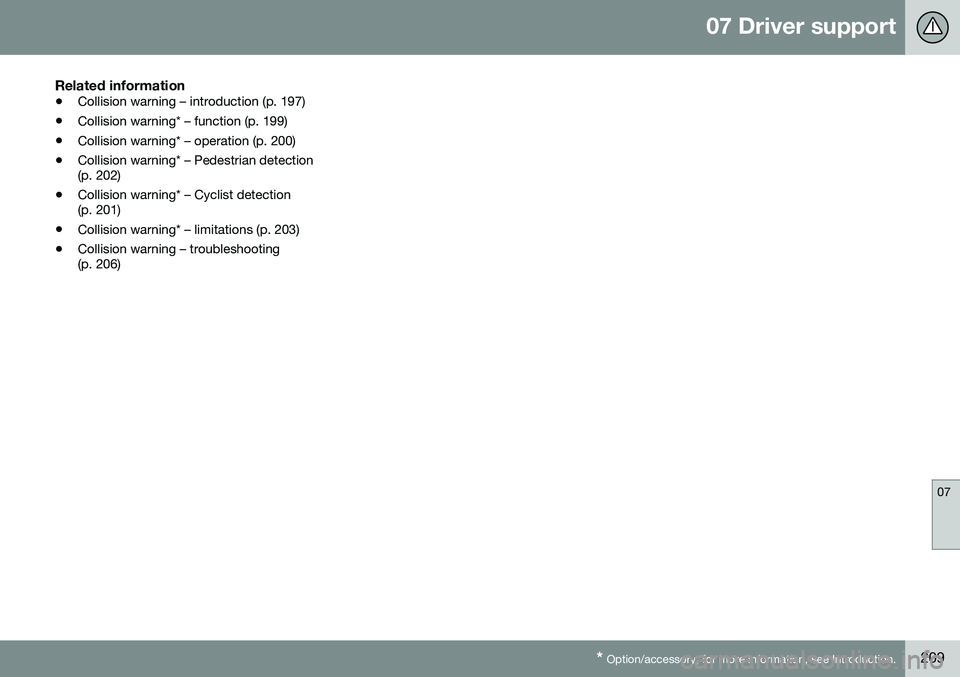Open Collision warning – introduction (p. 197)
The height and width of the screenshot is (677, 960).
click(x=191, y=102)
